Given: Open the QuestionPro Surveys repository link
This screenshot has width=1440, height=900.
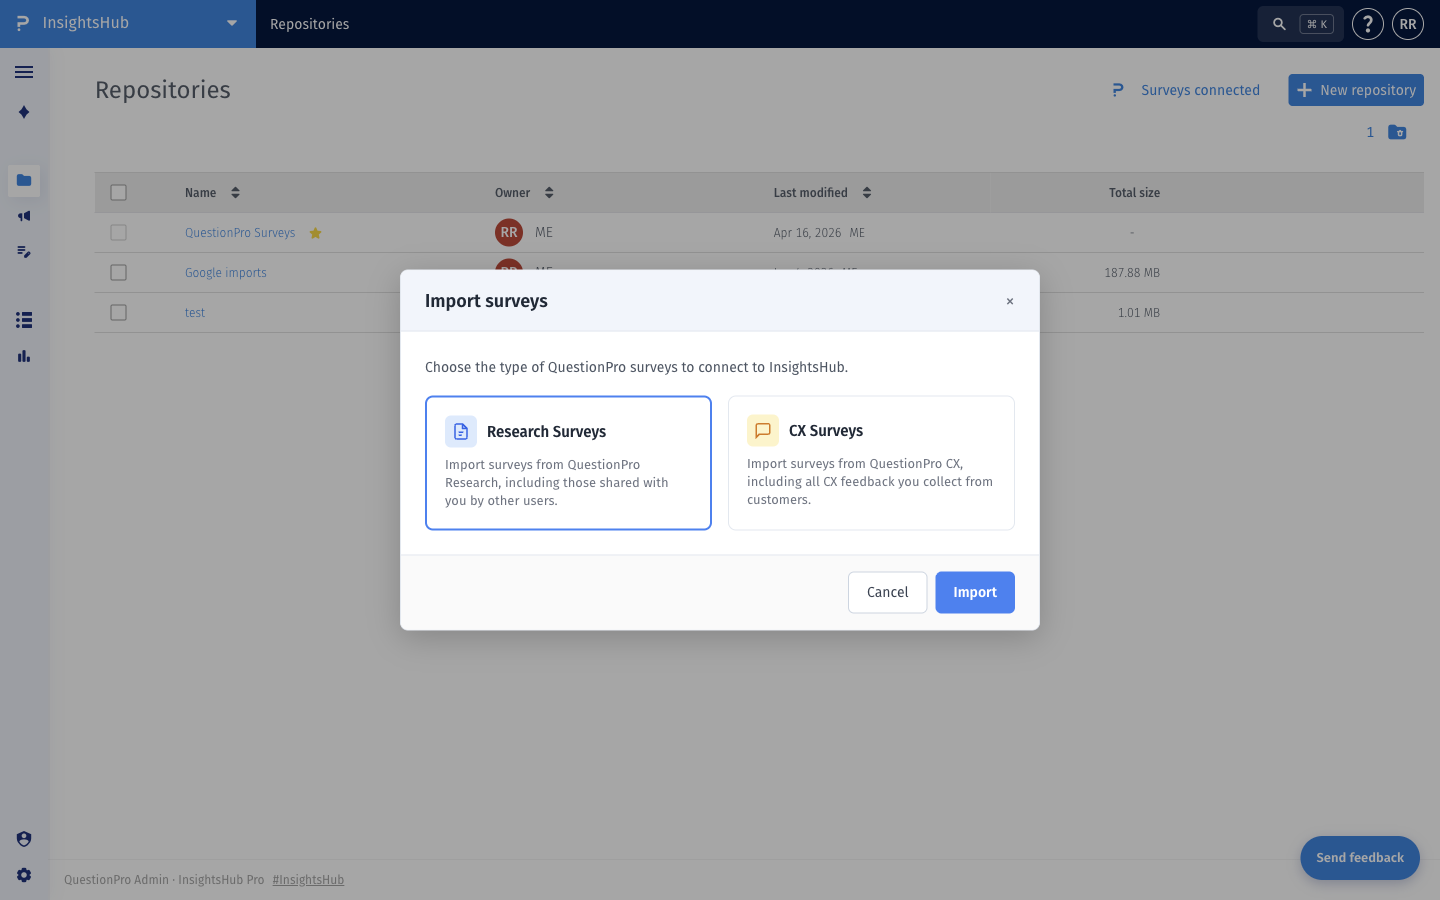Looking at the screenshot, I should pyautogui.click(x=240, y=233).
